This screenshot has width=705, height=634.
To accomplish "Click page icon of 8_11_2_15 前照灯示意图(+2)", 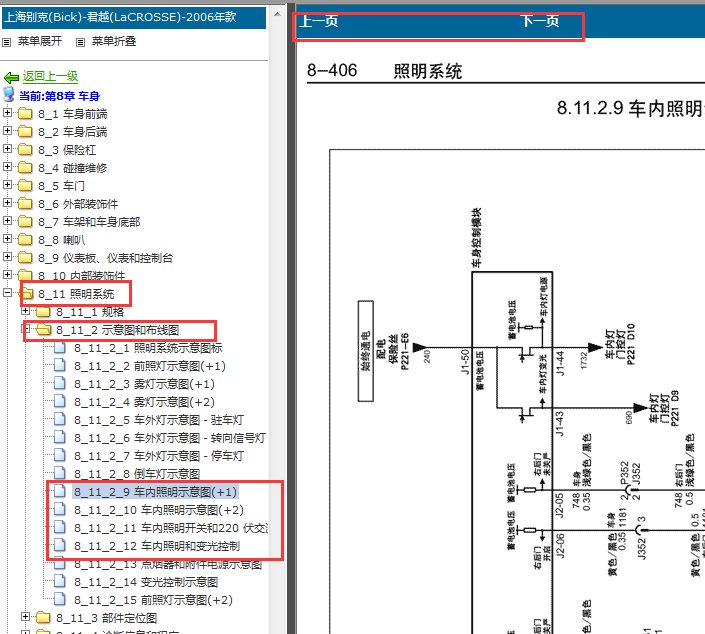I will pos(60,599).
